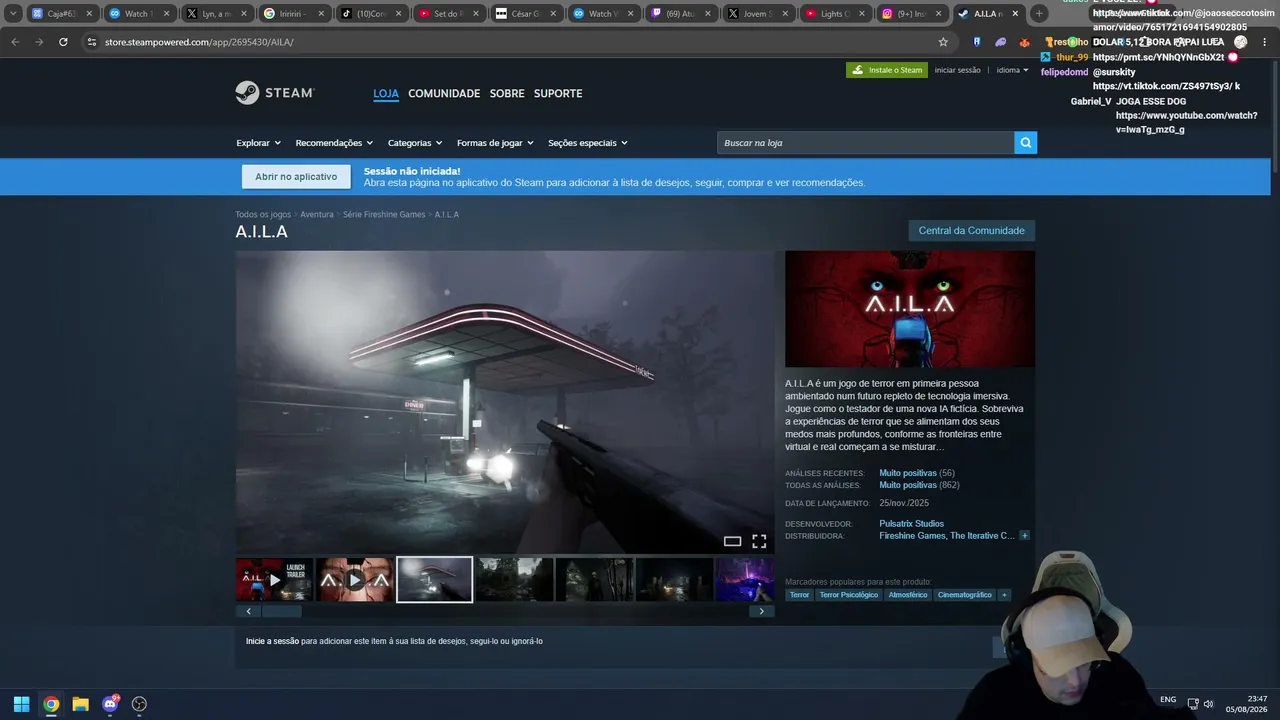This screenshot has width=1280, height=720.
Task: Click the Instale o Steam button
Action: click(886, 70)
